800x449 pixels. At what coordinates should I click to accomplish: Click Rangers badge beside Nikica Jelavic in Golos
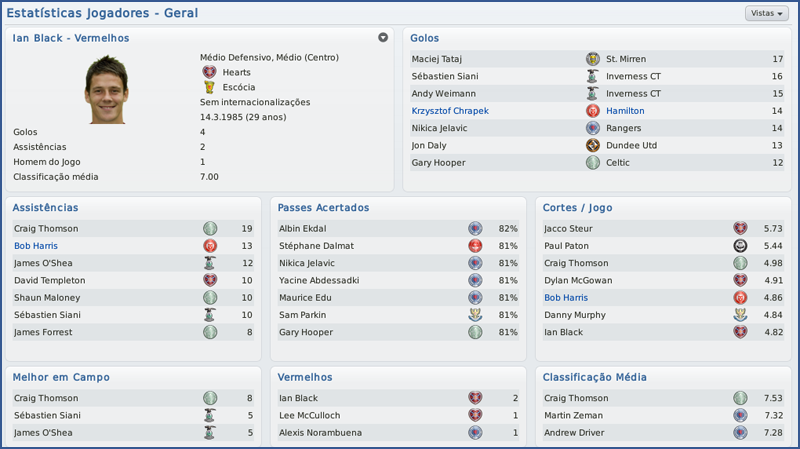click(592, 128)
